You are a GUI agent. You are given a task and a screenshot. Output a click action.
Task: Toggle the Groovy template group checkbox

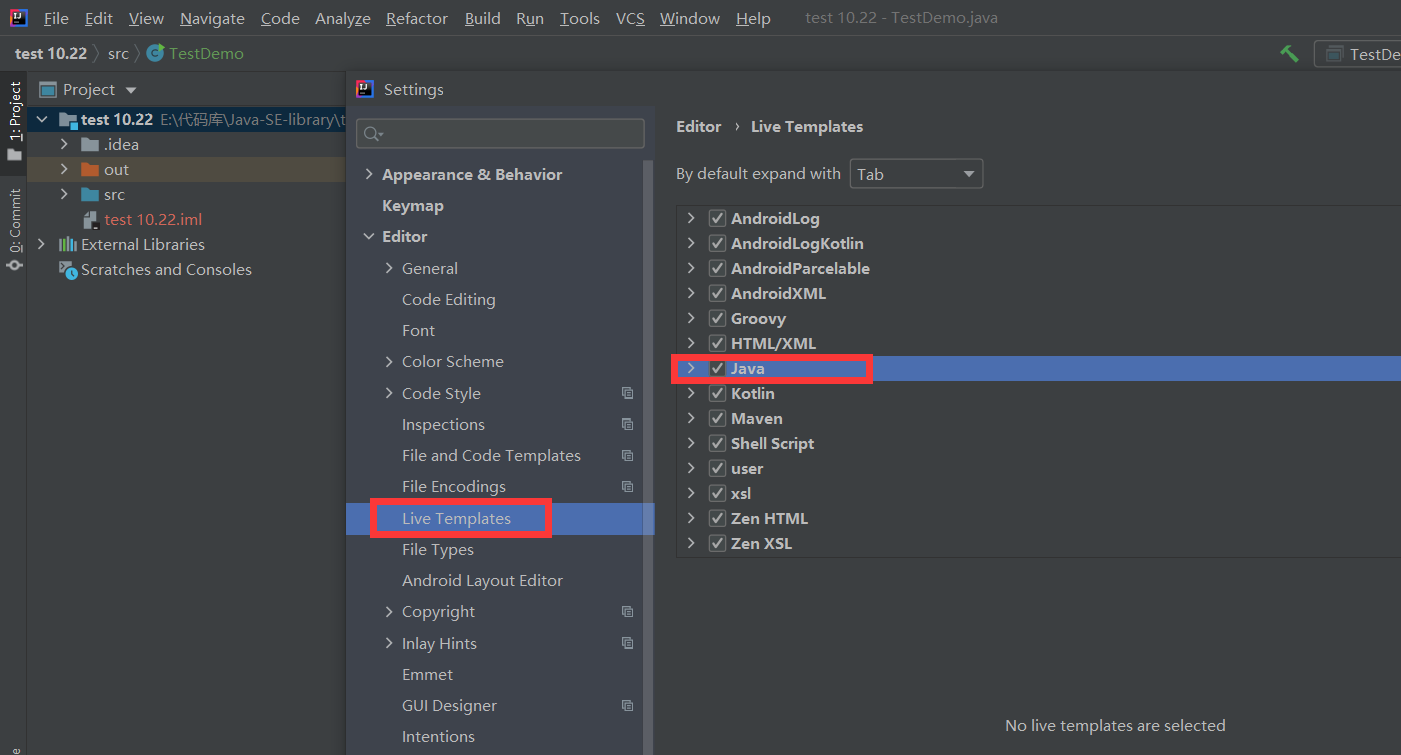point(717,318)
